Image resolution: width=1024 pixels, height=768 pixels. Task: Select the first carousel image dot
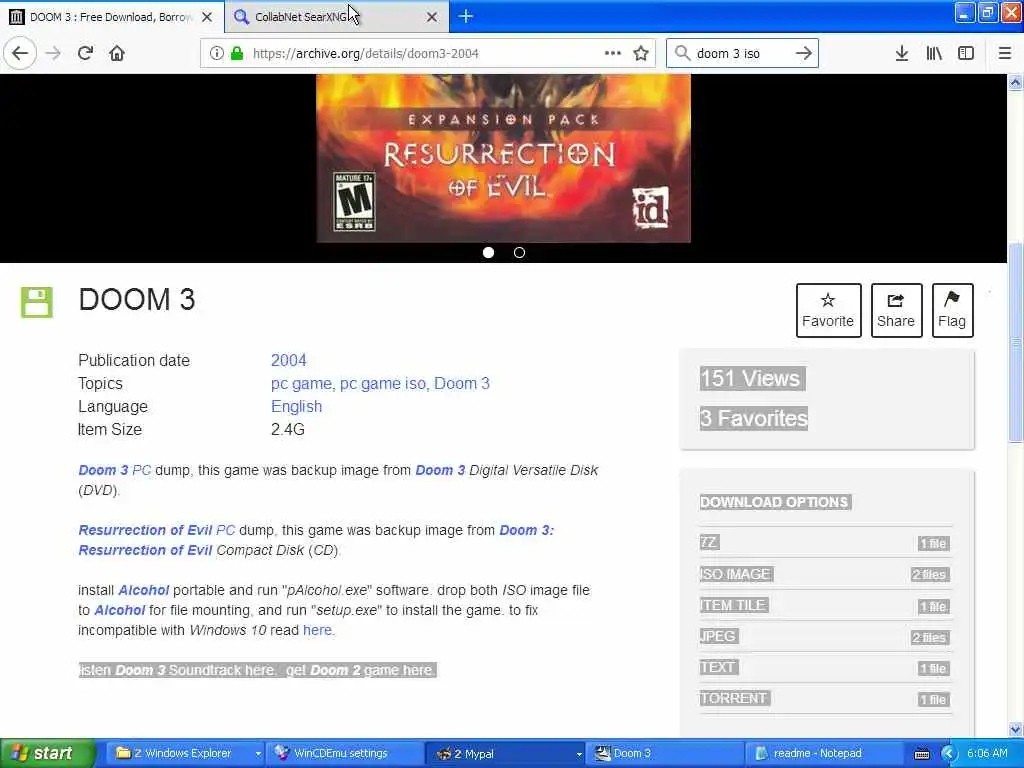[x=488, y=253]
